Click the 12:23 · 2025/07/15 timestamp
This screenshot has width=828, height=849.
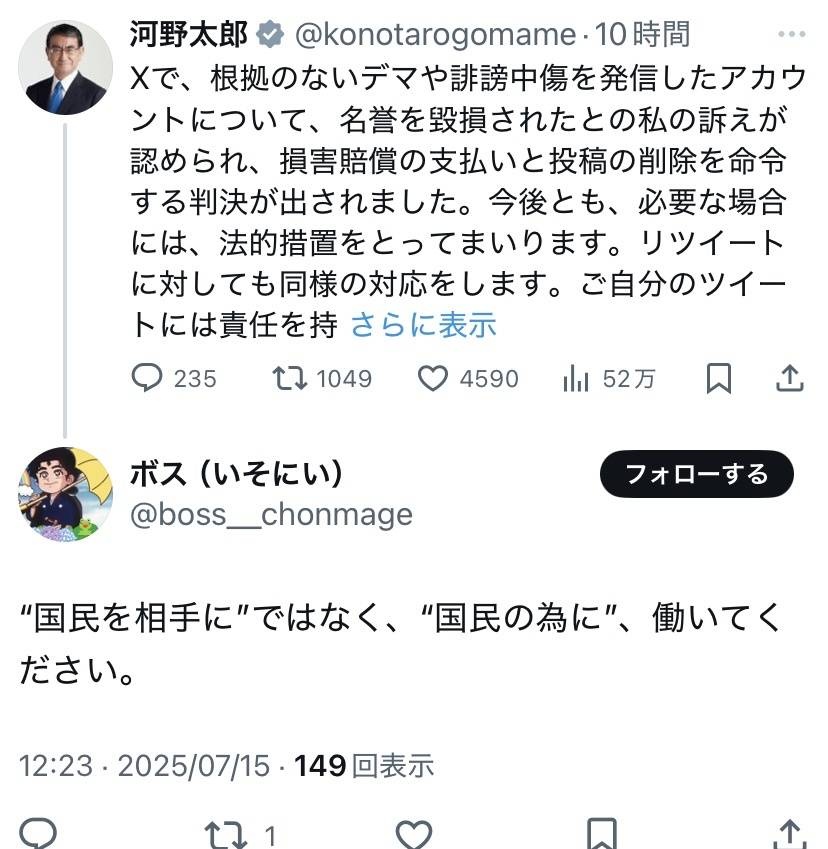tap(145, 766)
